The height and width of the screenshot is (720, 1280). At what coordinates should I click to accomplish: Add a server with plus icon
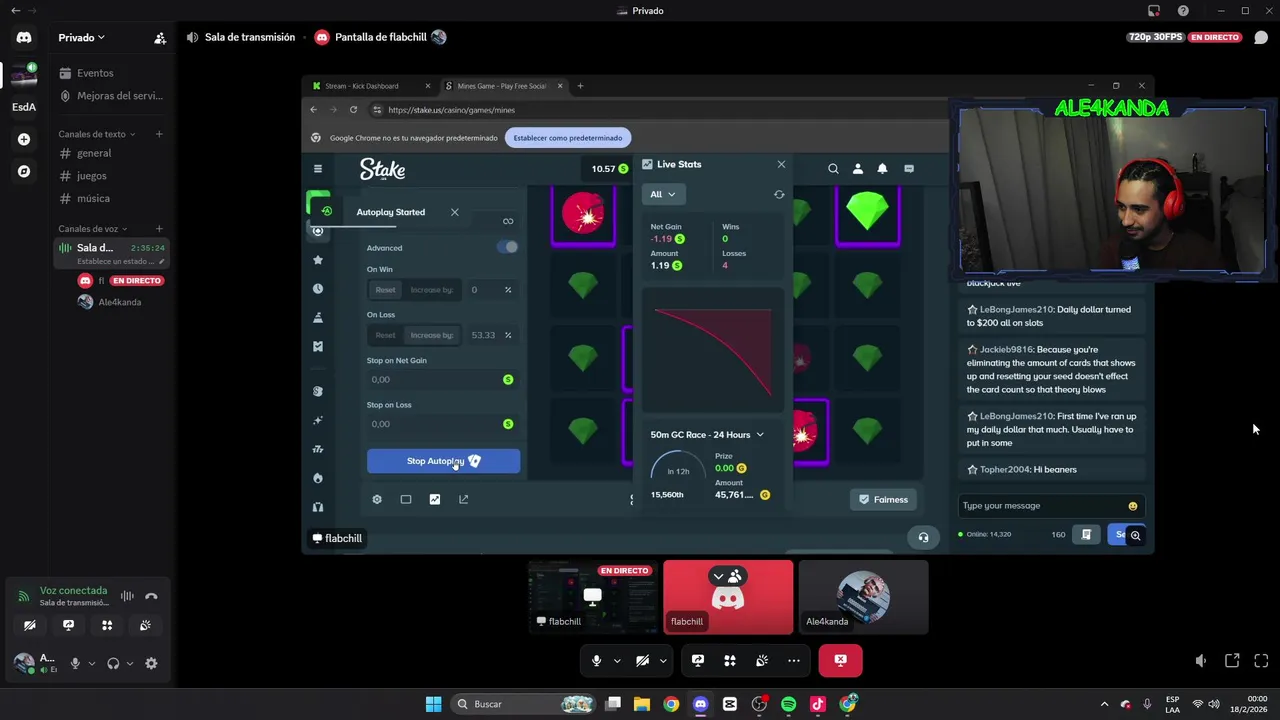24,139
